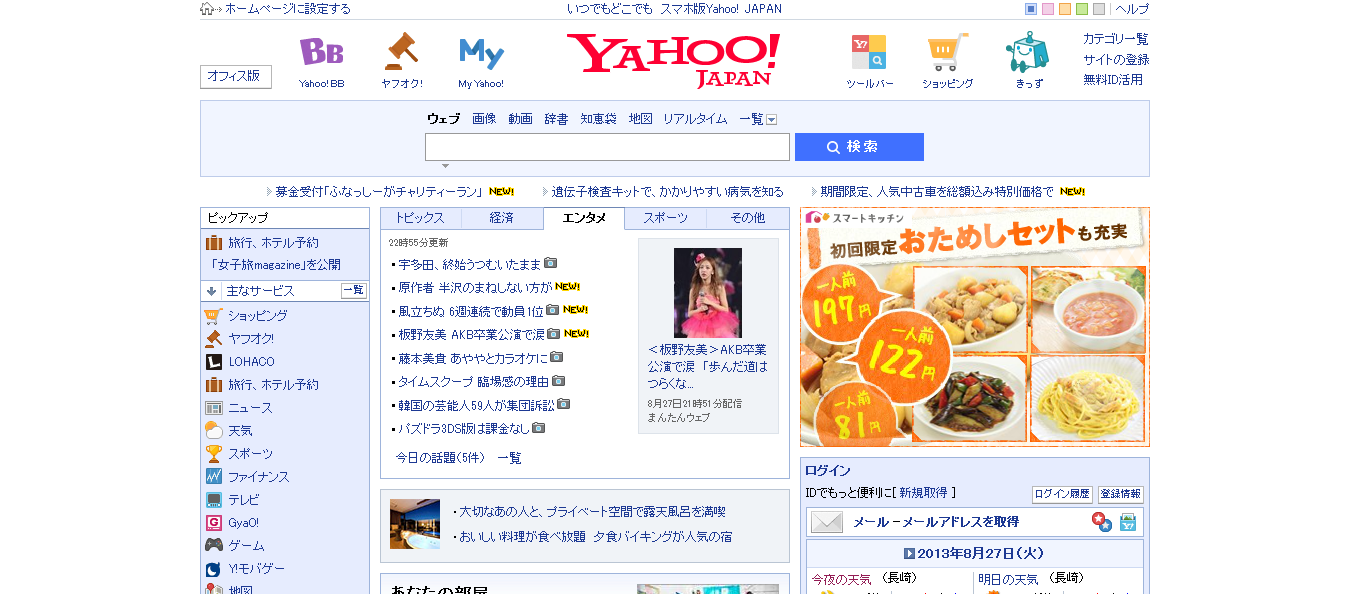This screenshot has width=1349, height=594.
Task: Click the ファイナンス chart icon
Action: (213, 477)
